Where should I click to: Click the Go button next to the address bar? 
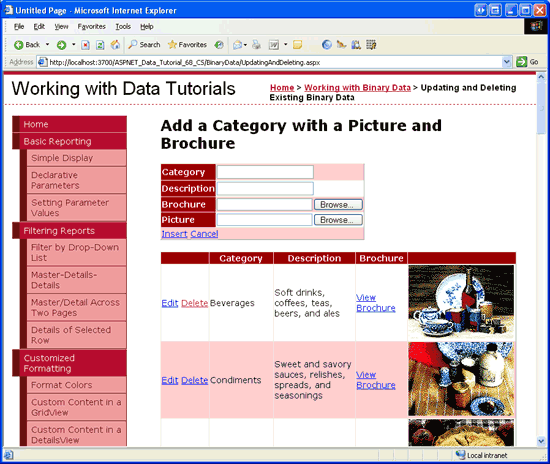pos(527,62)
